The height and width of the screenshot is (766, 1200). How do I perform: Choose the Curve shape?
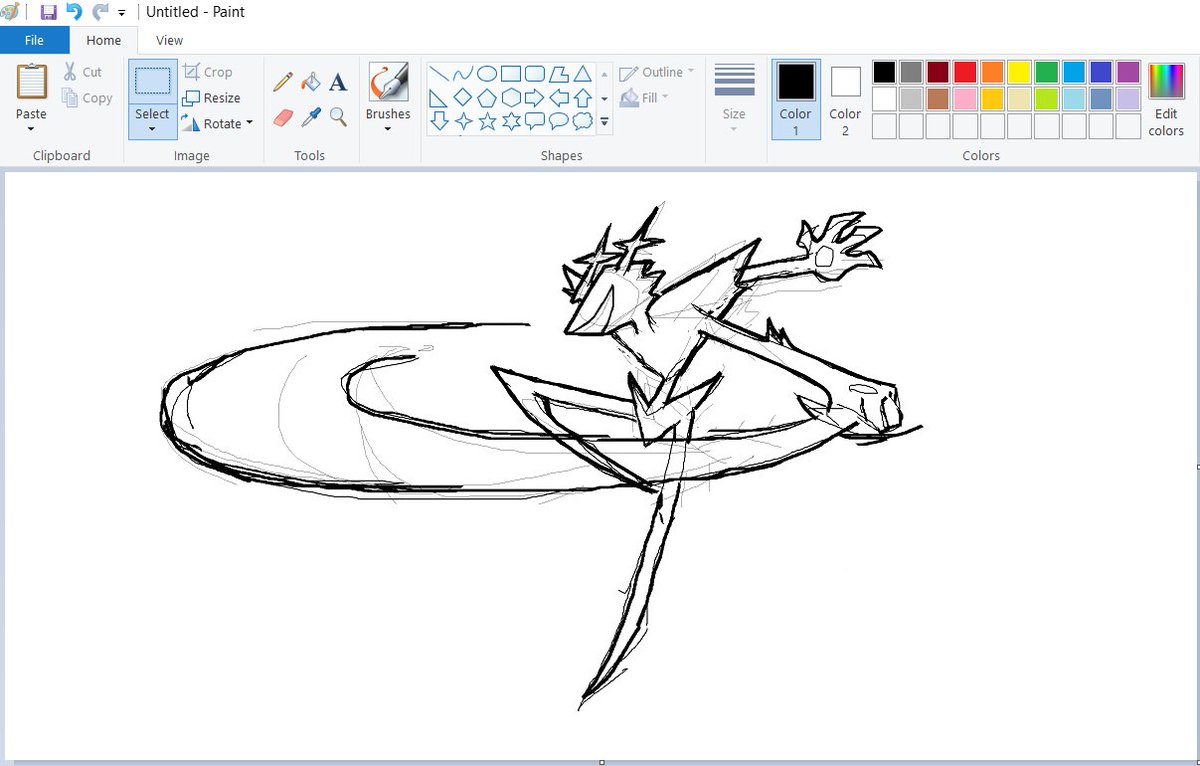point(462,73)
